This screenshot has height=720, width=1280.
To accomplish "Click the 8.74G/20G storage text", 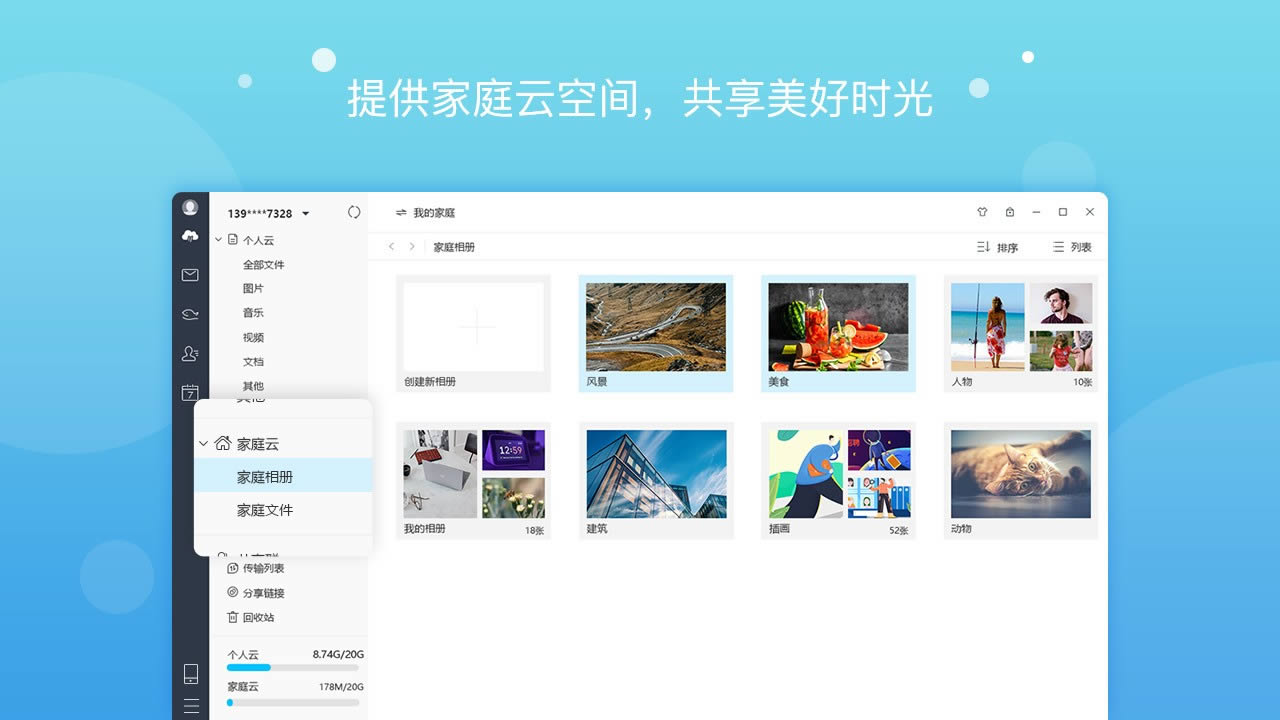I will tap(338, 654).
